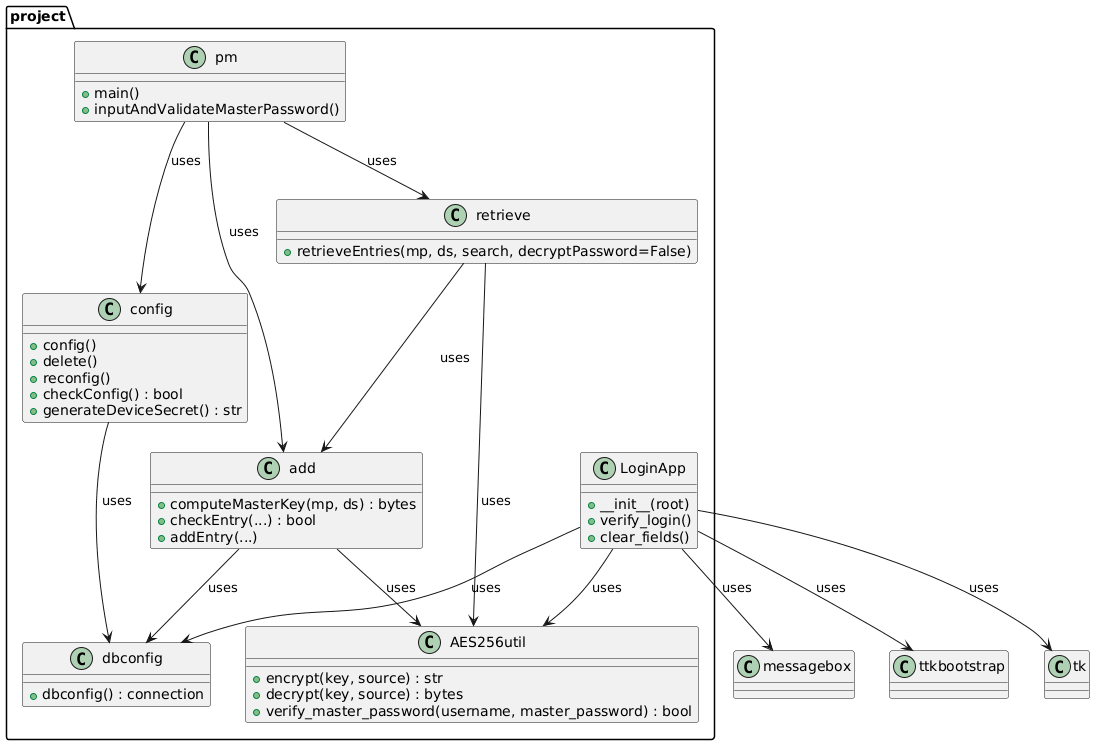Select the add class circle icon

[x=268, y=468]
